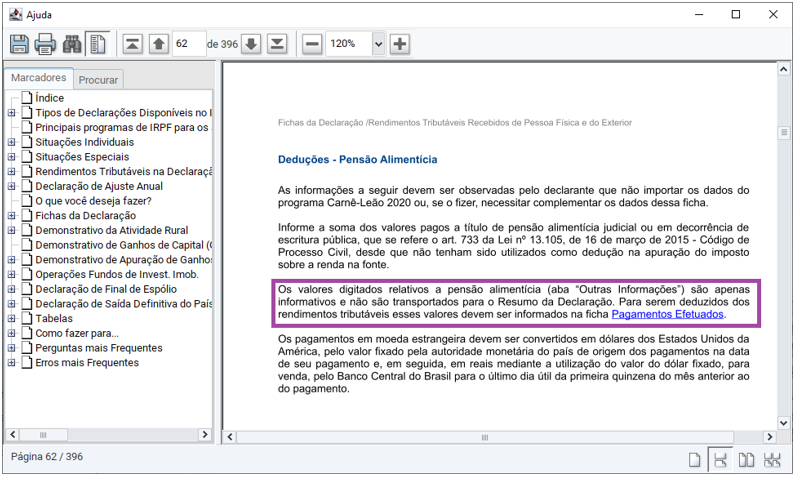Image resolution: width=797 pixels, height=478 pixels.
Task: Go to next page arrow
Action: click(x=251, y=44)
